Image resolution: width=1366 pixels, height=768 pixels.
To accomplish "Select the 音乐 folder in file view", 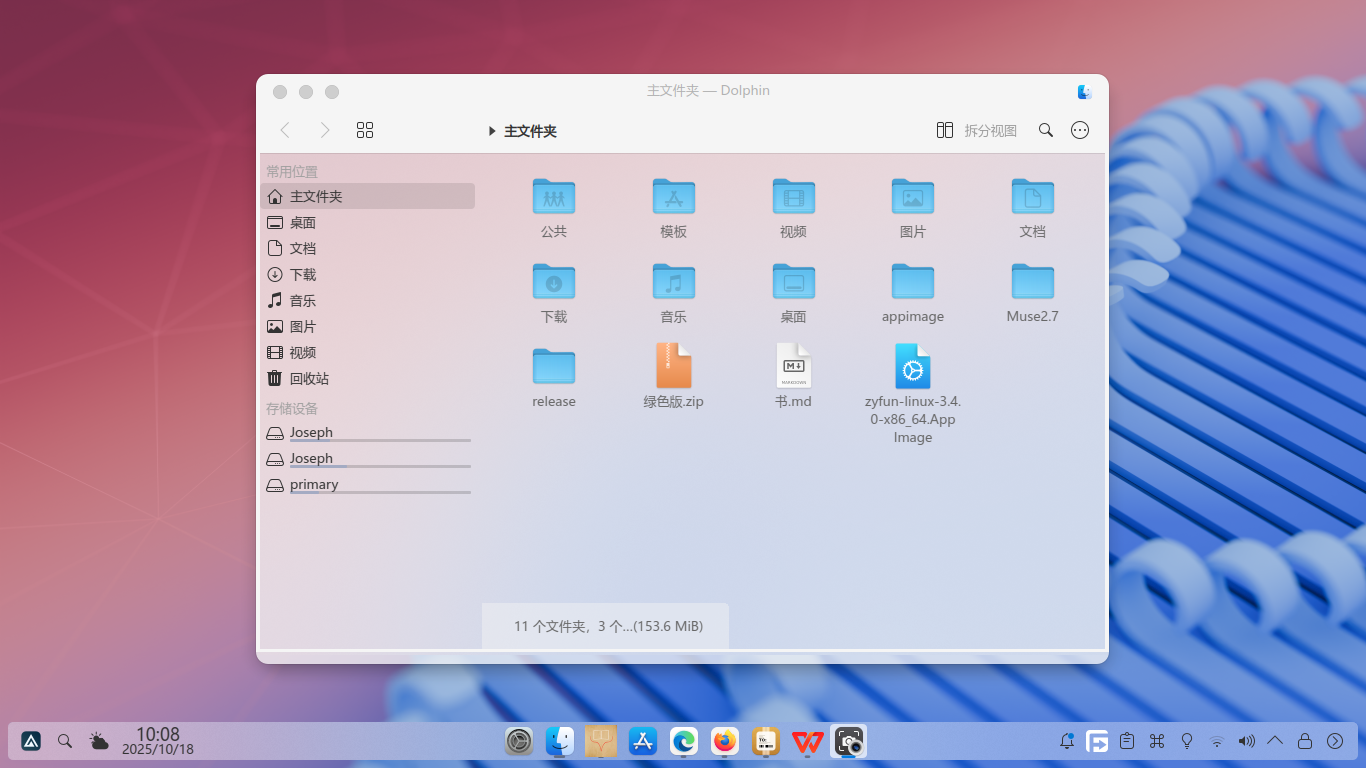I will coord(674,281).
